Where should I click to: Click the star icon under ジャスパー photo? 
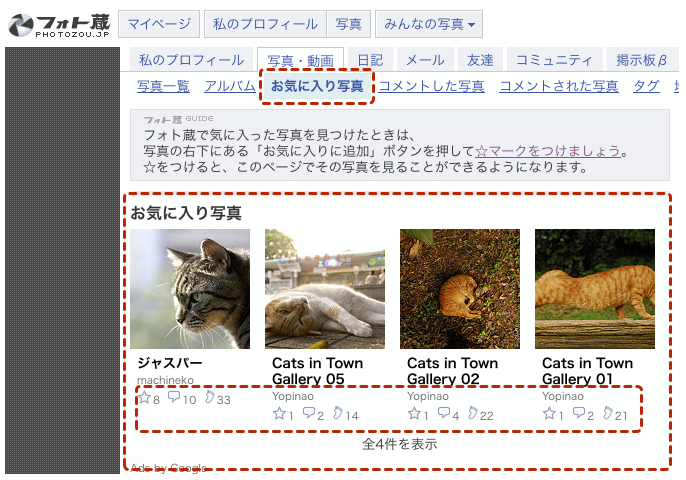pyautogui.click(x=143, y=398)
